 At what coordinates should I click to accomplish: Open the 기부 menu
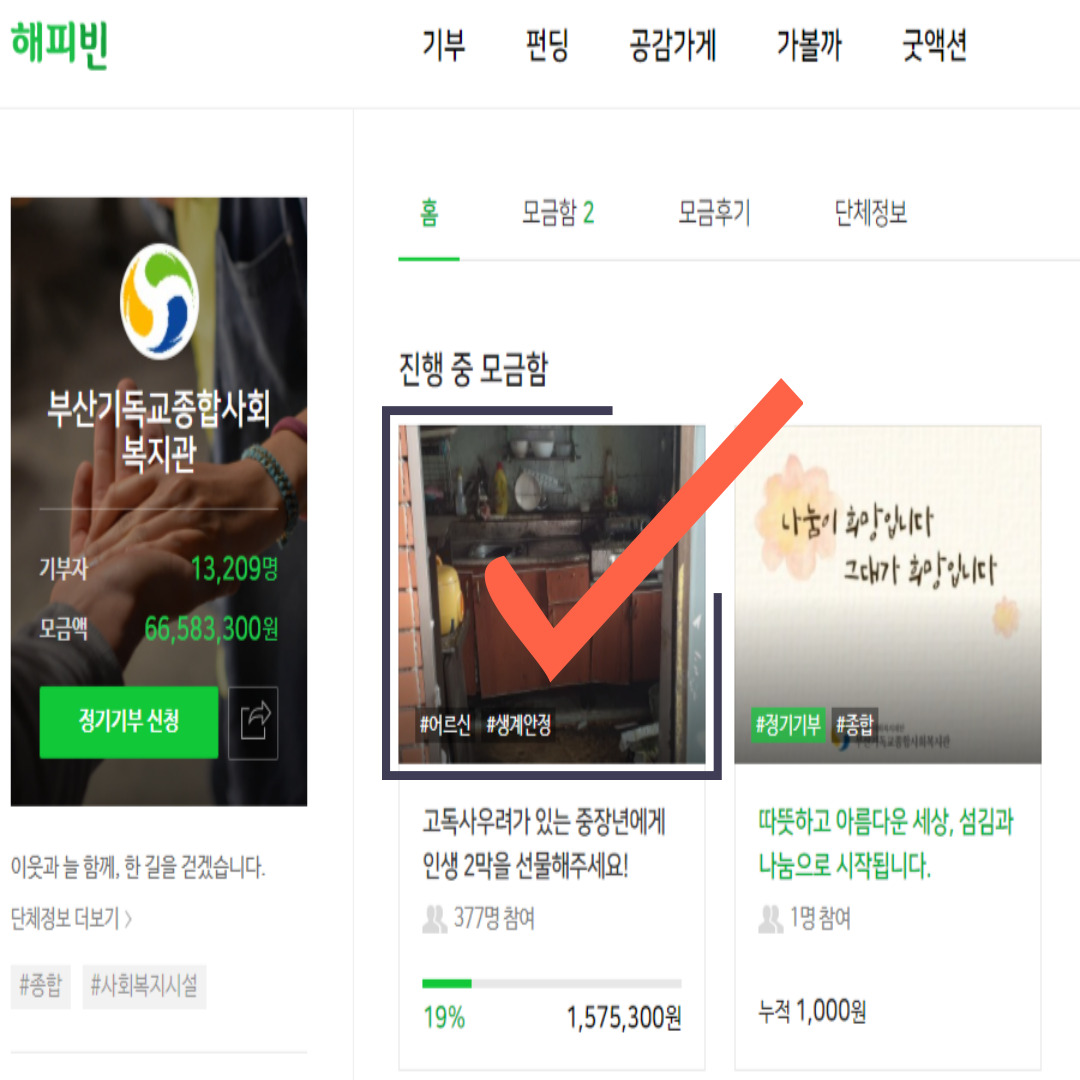[444, 46]
